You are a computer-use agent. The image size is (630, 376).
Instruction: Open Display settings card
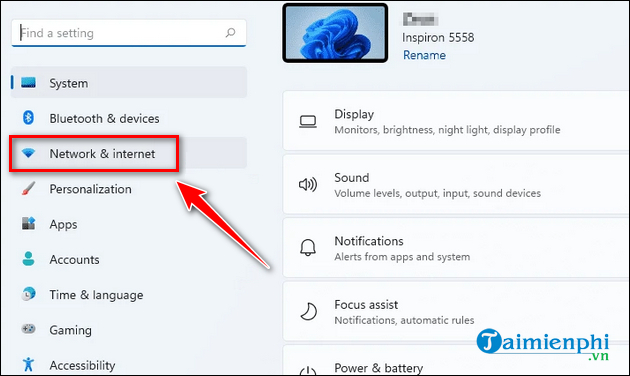[x=456, y=121]
